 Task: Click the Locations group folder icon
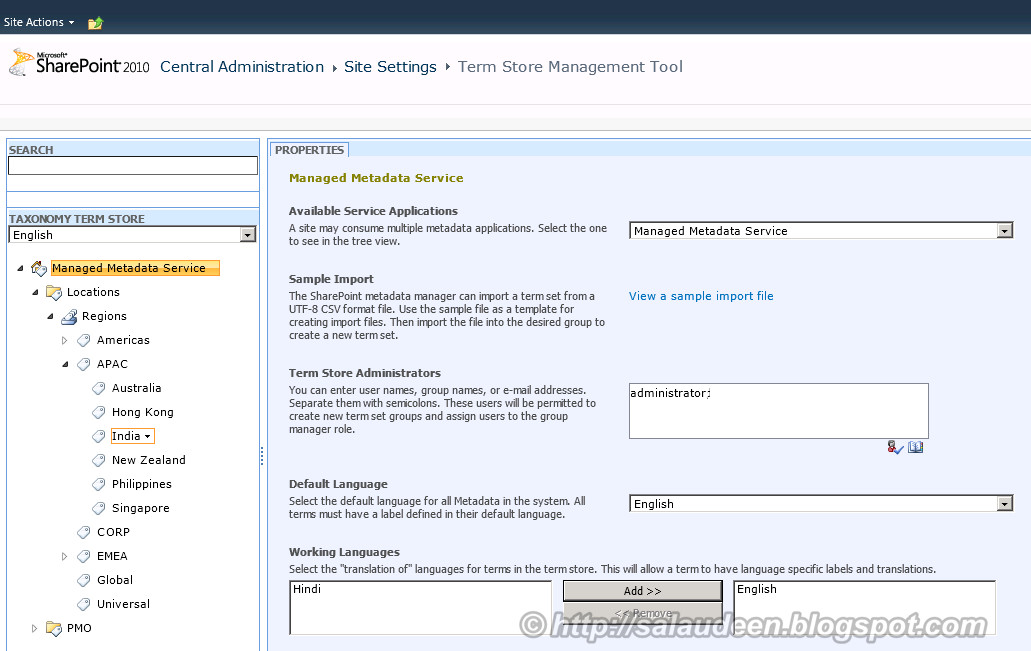click(x=54, y=292)
